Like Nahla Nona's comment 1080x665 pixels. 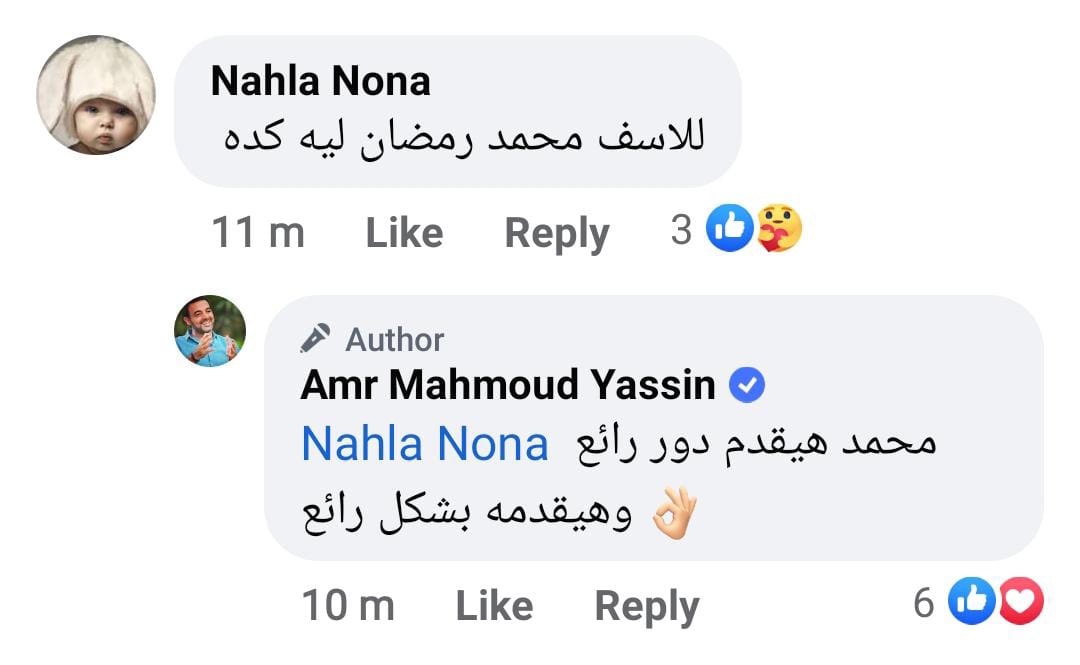pyautogui.click(x=404, y=233)
